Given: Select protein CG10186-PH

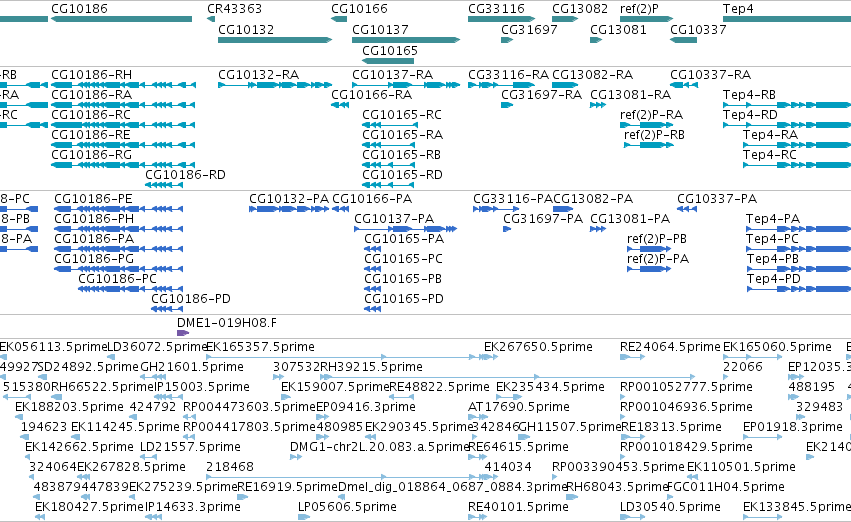Looking at the screenshot, I should 118,229.
